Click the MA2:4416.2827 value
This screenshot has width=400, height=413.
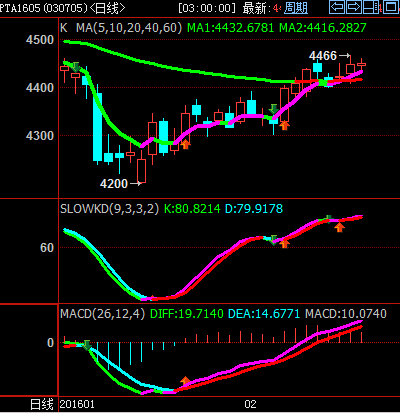[x=323, y=28]
